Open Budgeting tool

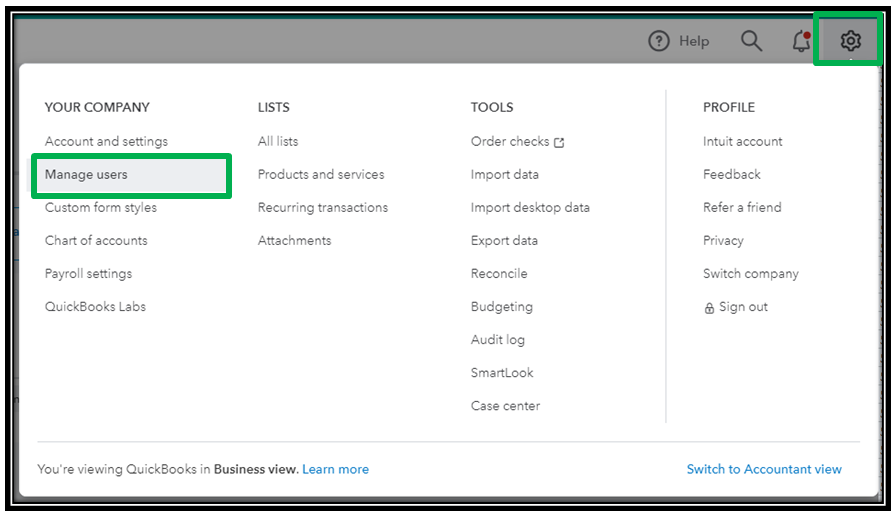502,307
